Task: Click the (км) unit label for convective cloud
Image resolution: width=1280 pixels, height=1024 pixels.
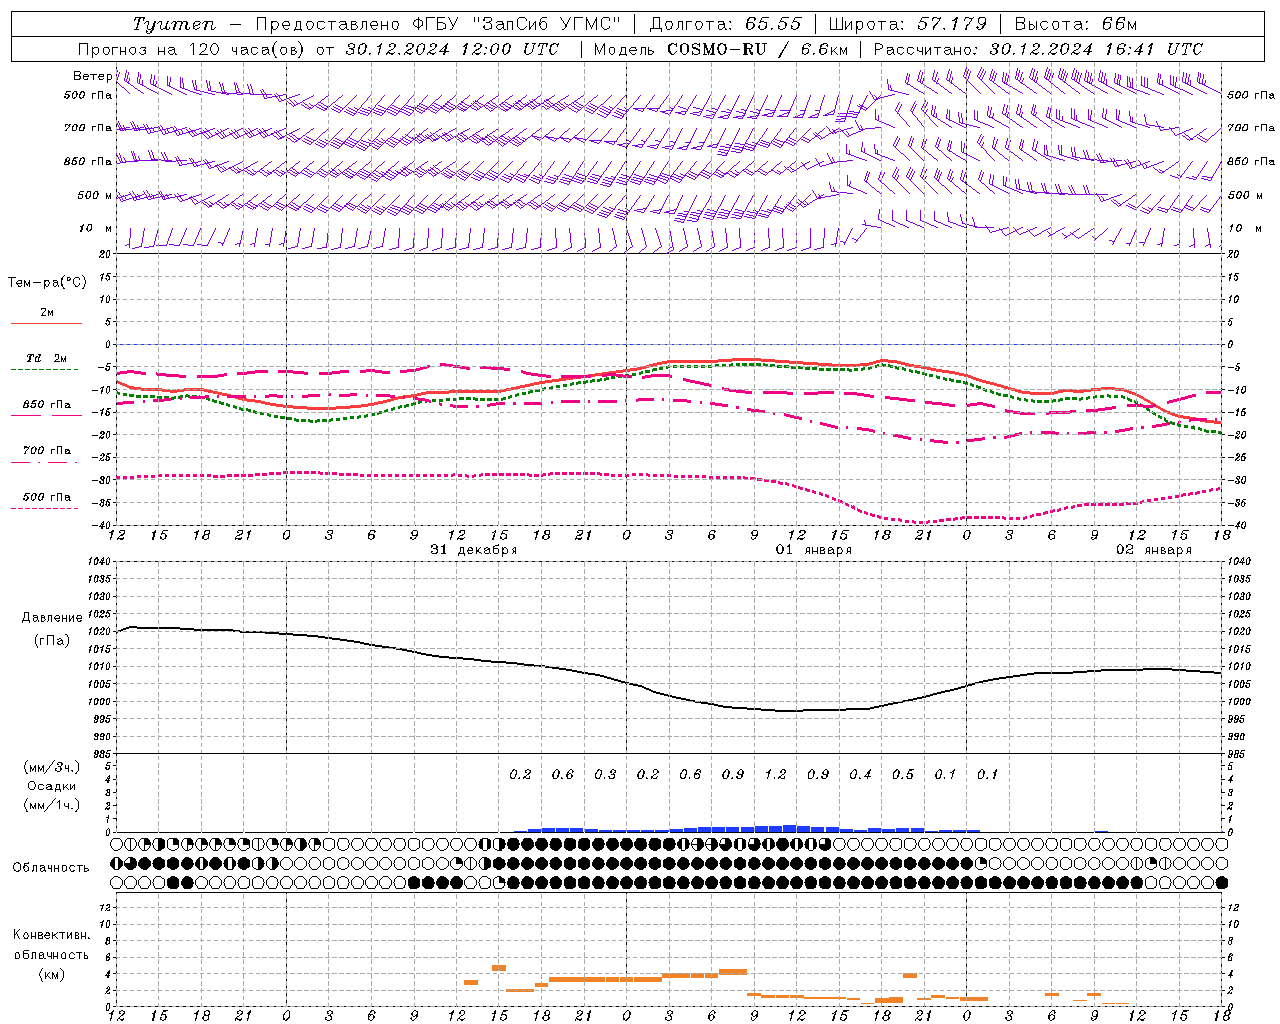Action: point(51,974)
